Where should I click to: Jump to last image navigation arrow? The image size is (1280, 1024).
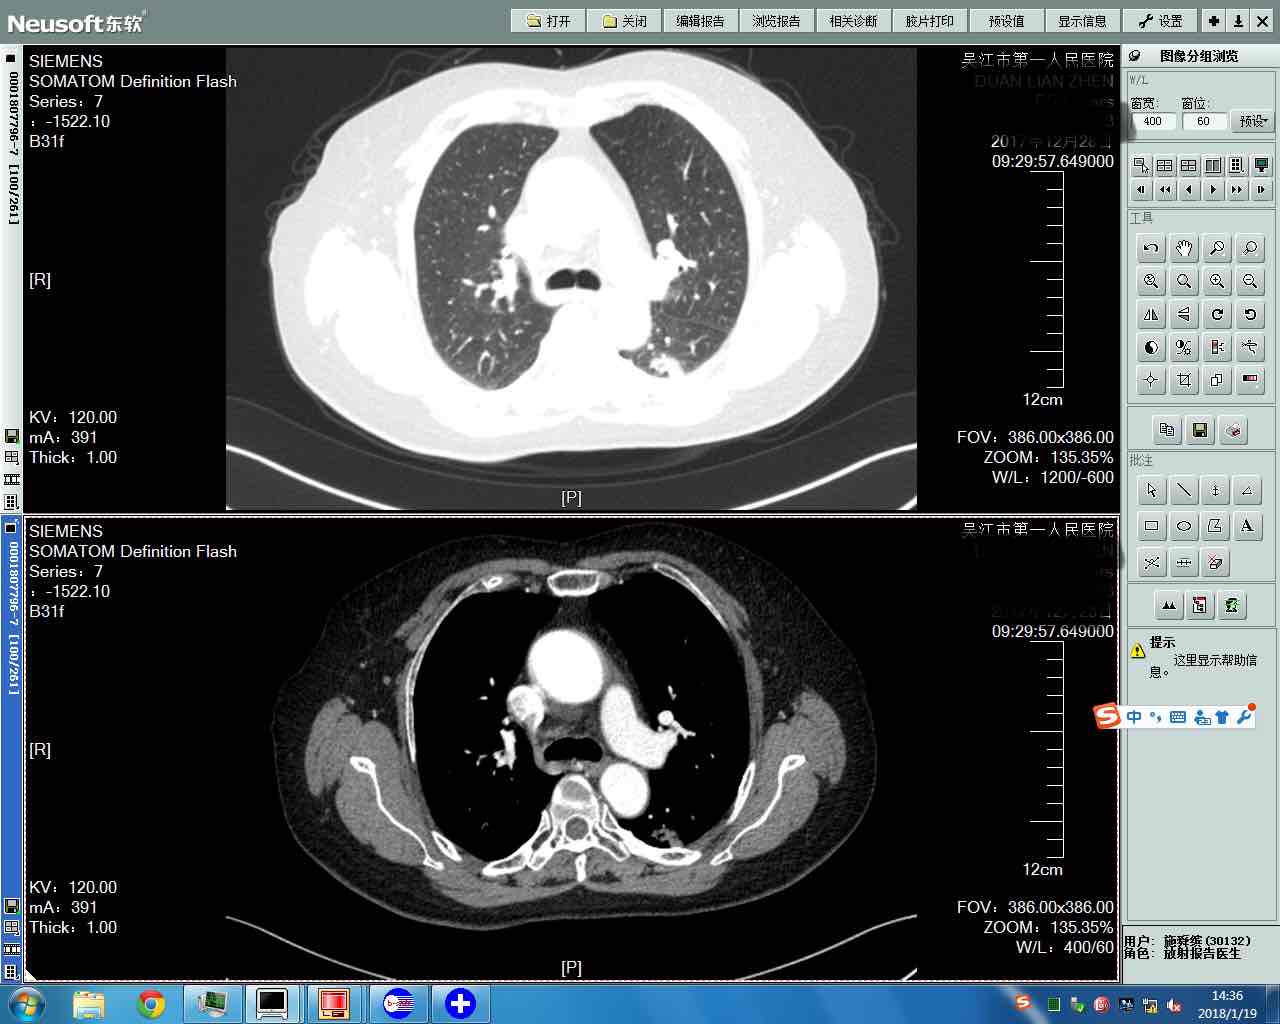pos(1261,190)
